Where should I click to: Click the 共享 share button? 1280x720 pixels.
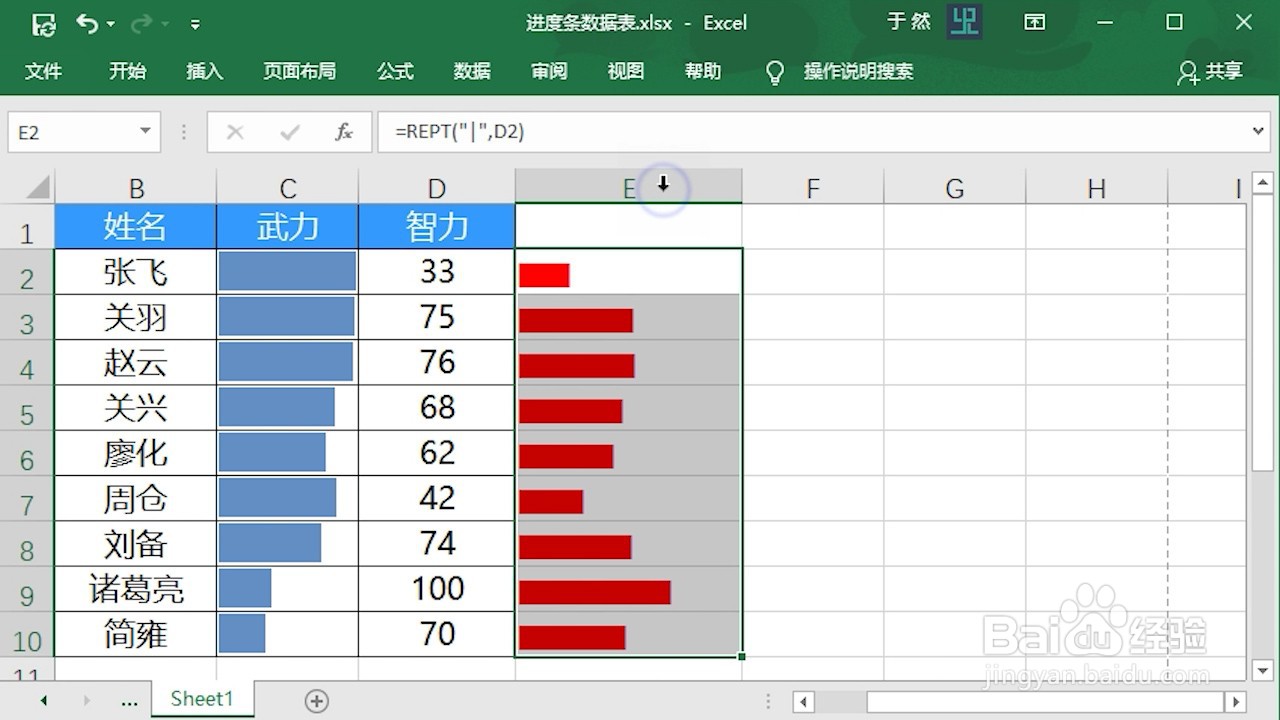[1210, 71]
